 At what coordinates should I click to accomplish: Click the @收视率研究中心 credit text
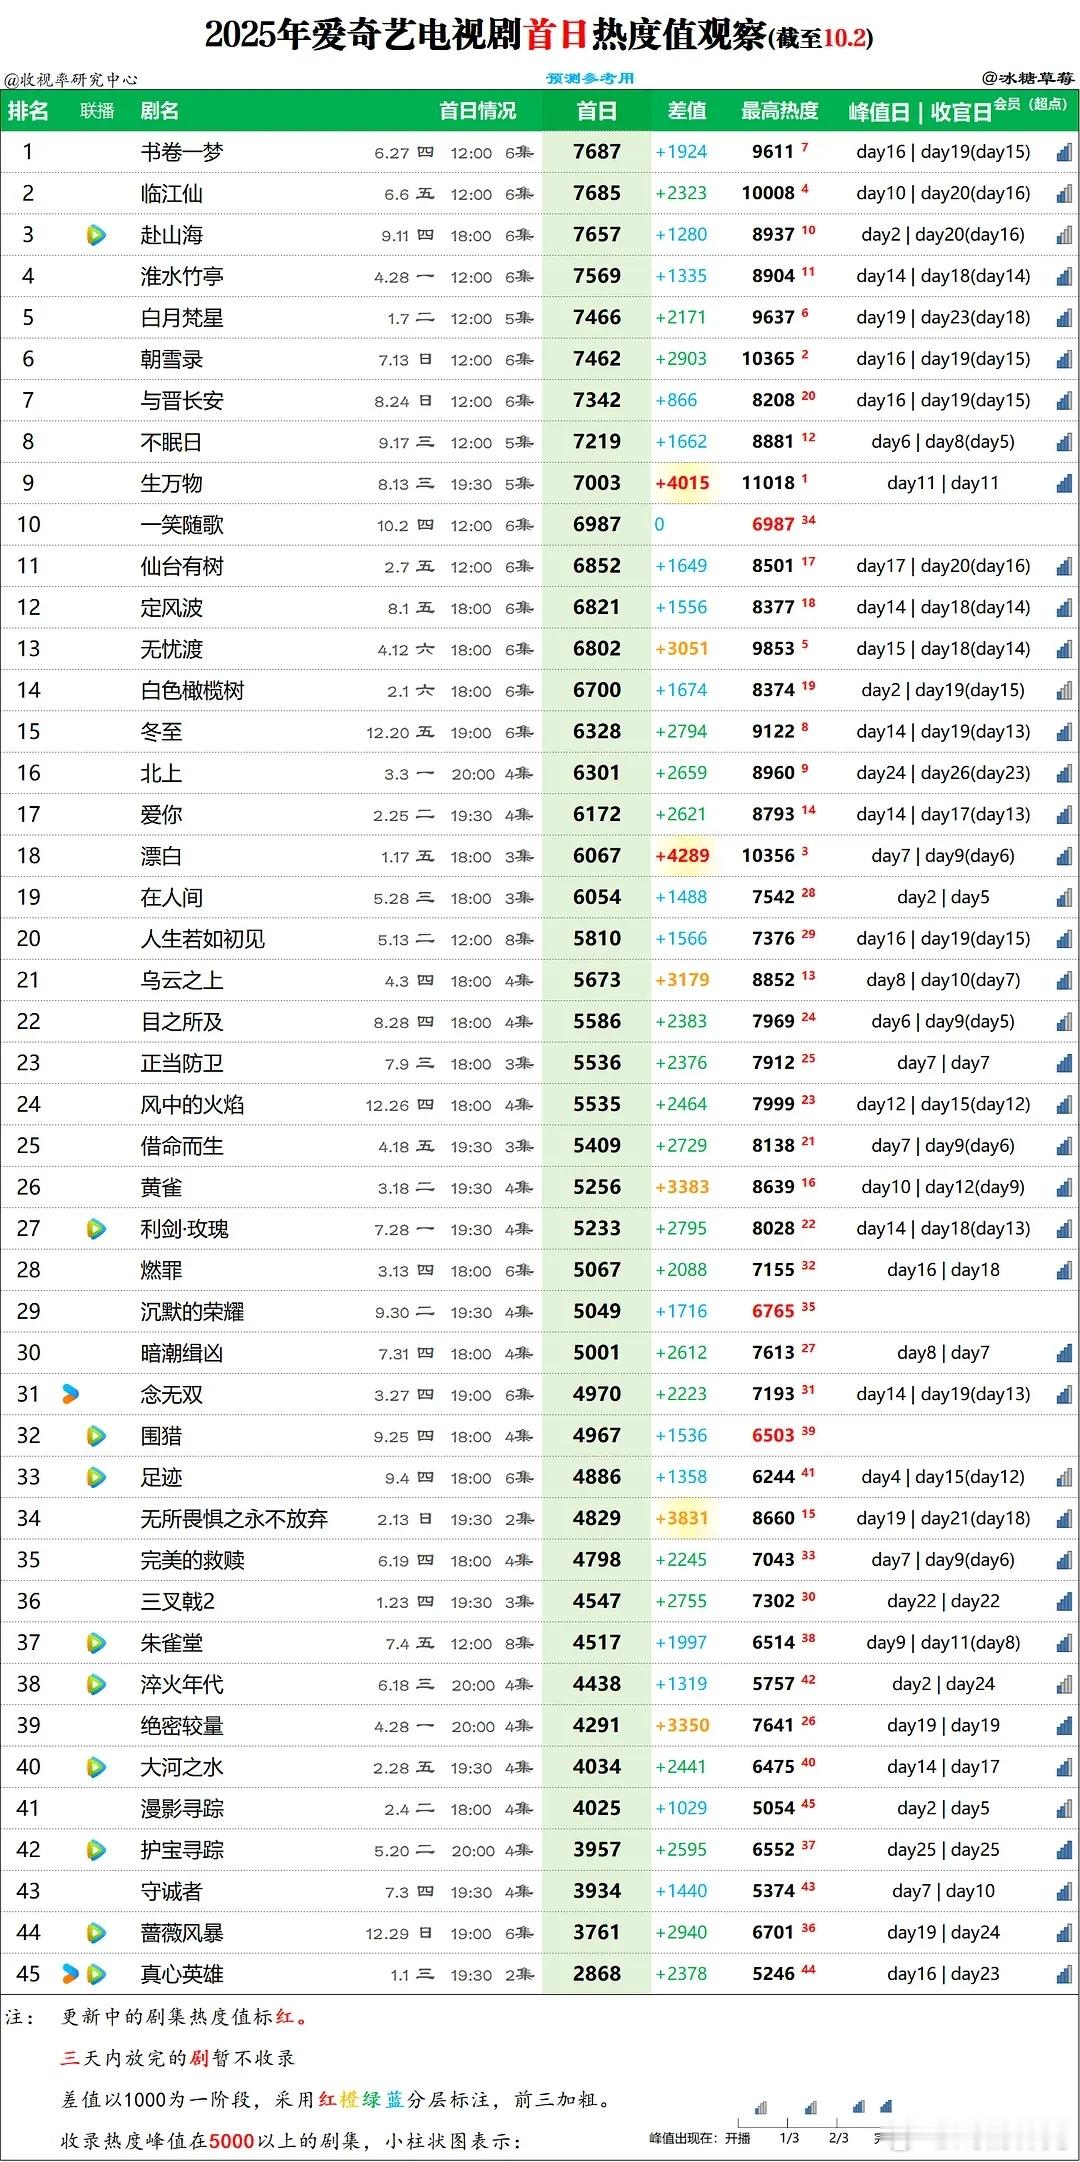click(x=70, y=79)
